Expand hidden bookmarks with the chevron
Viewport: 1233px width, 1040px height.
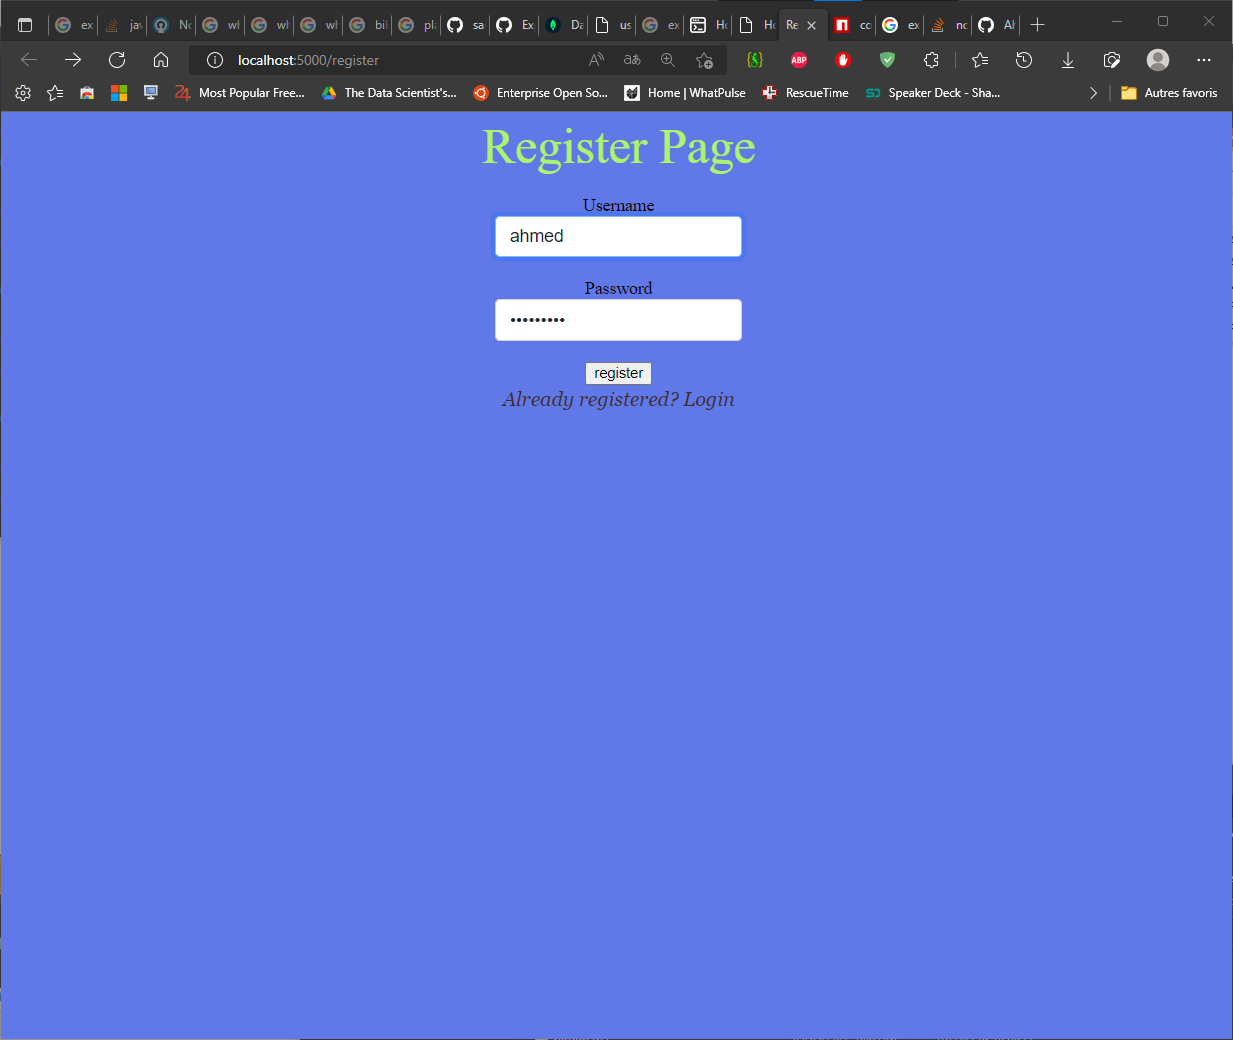[1093, 92]
